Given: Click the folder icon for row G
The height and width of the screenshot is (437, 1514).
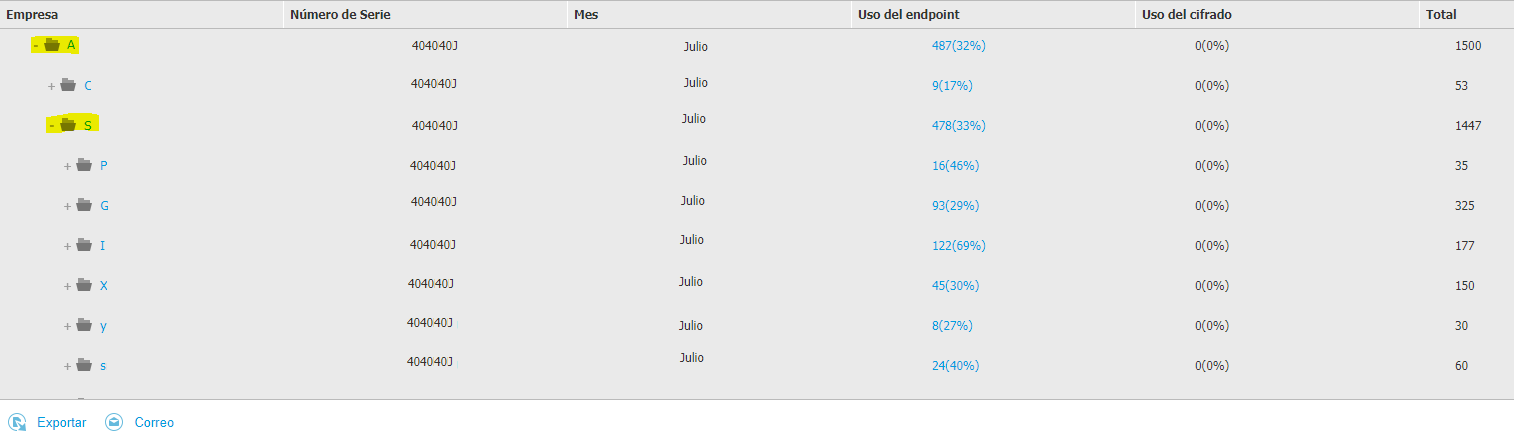Looking at the screenshot, I should click(84, 205).
